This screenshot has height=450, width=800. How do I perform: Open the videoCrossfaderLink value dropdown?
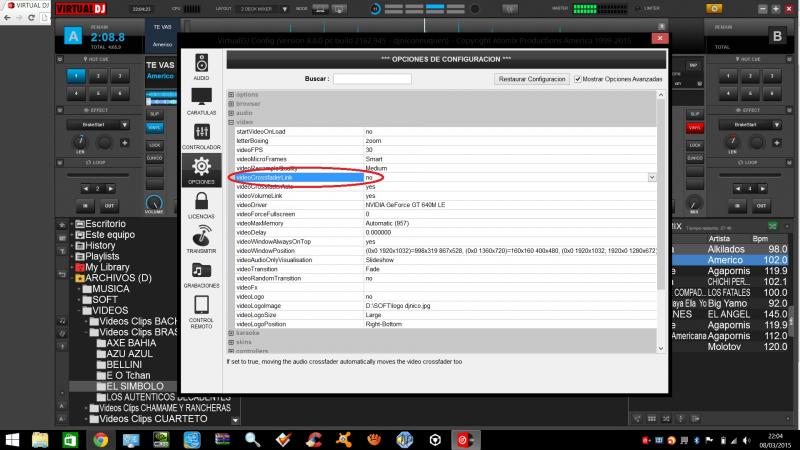[652, 178]
